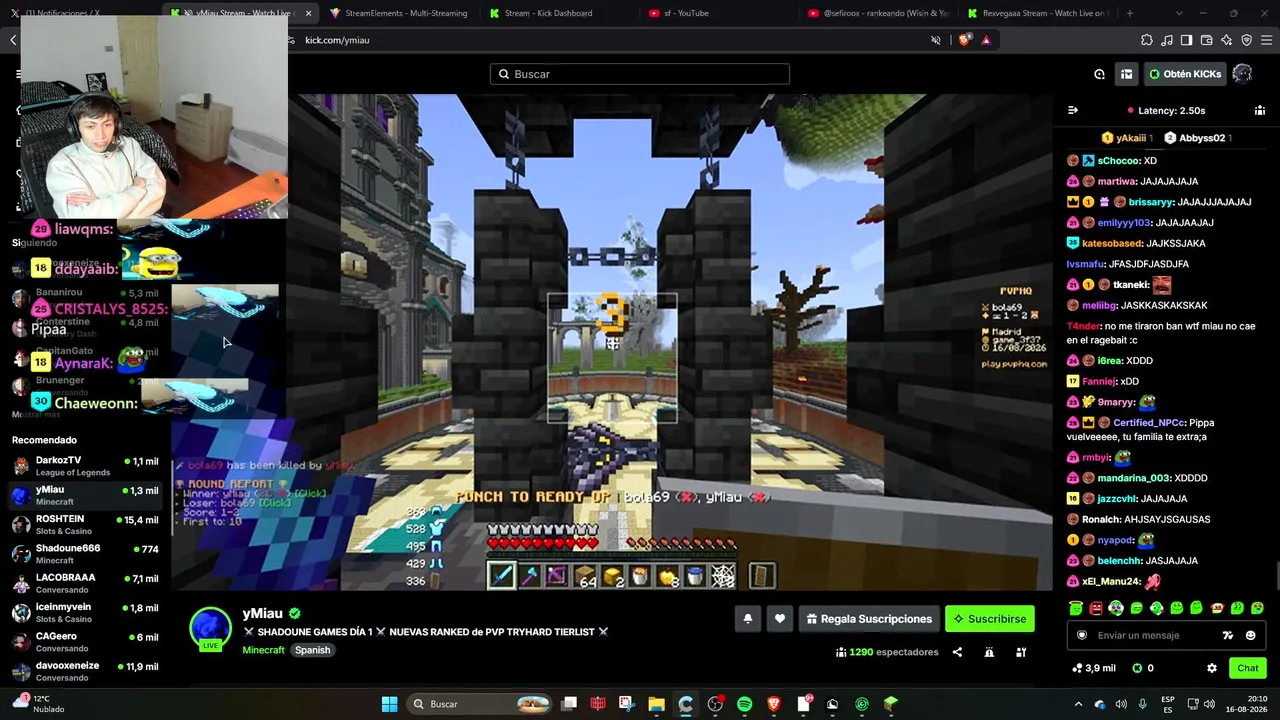The width and height of the screenshot is (1280, 720).
Task: Open ROSHTEIN recommended channel
Action: 86,524
